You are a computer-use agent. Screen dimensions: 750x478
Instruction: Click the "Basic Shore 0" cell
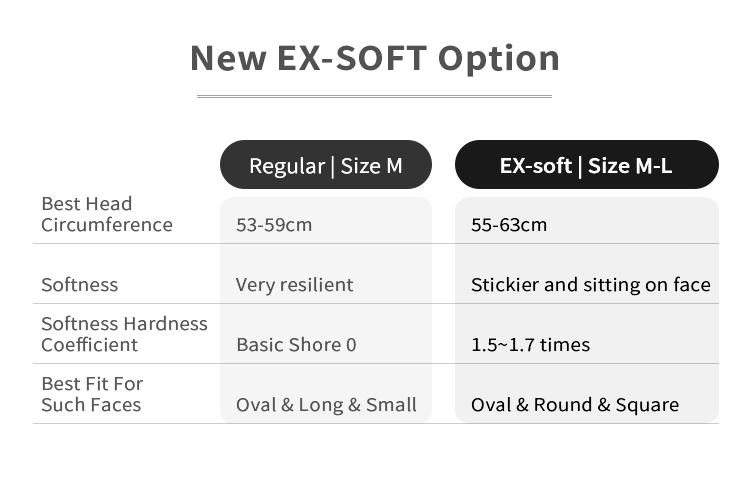[x=296, y=345]
